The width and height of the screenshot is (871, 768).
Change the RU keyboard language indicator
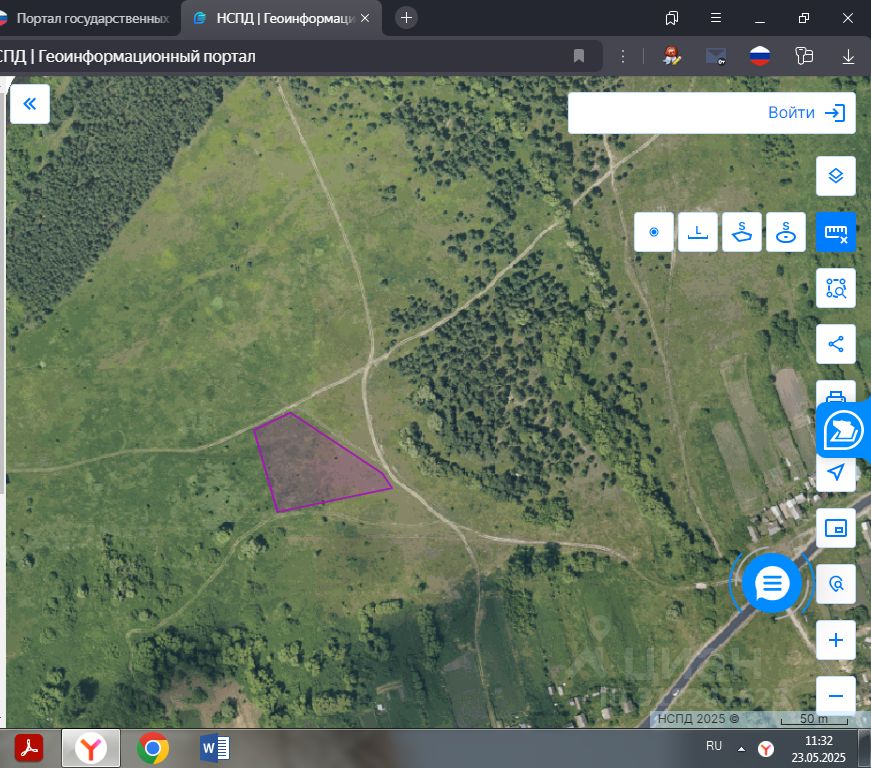coord(714,746)
